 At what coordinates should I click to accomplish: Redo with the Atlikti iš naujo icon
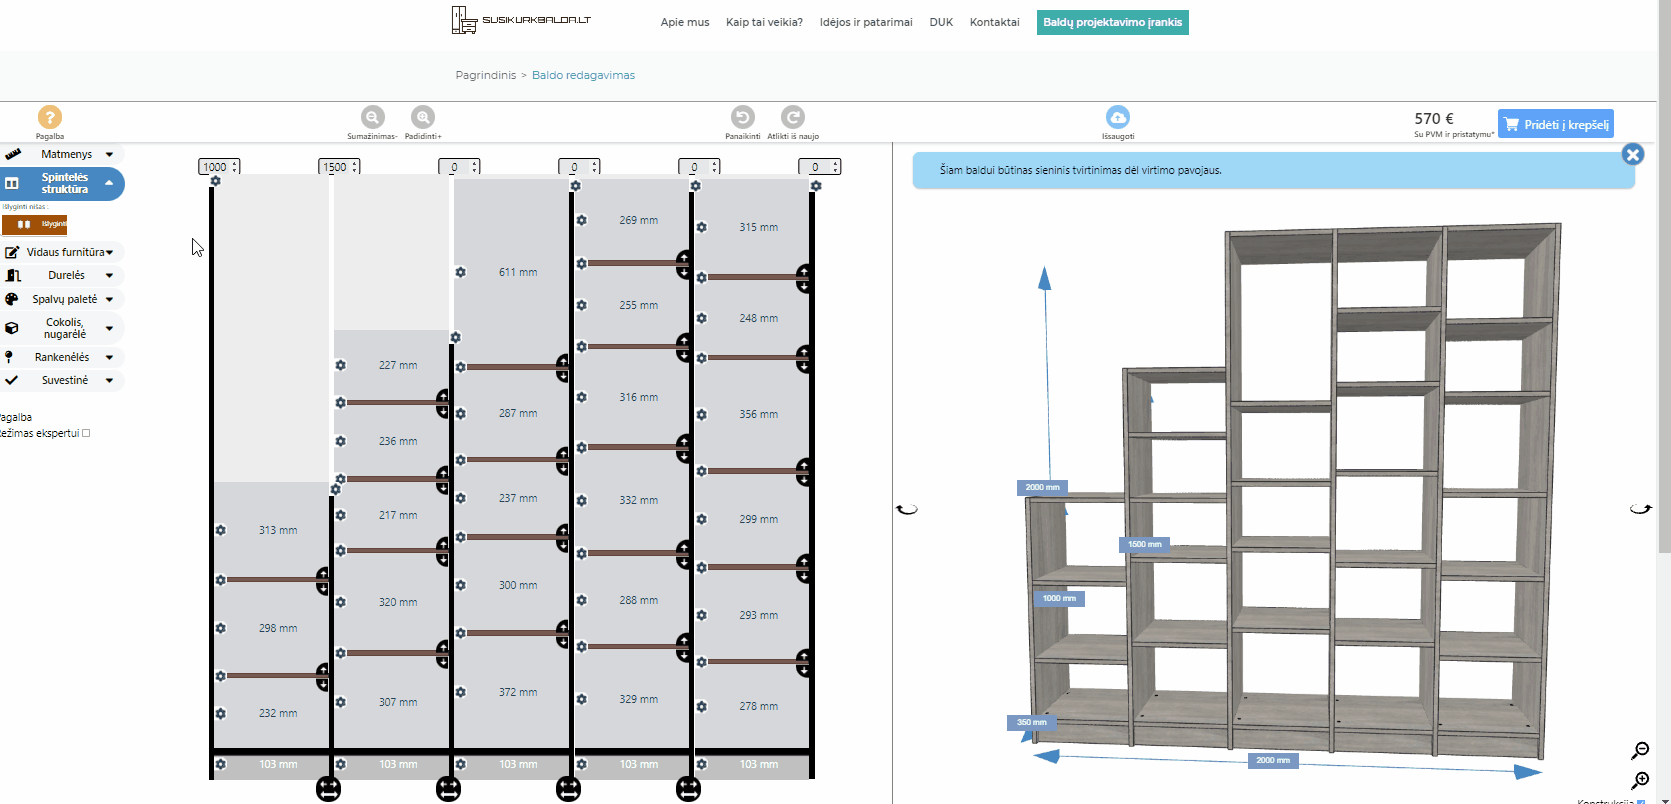click(x=793, y=117)
